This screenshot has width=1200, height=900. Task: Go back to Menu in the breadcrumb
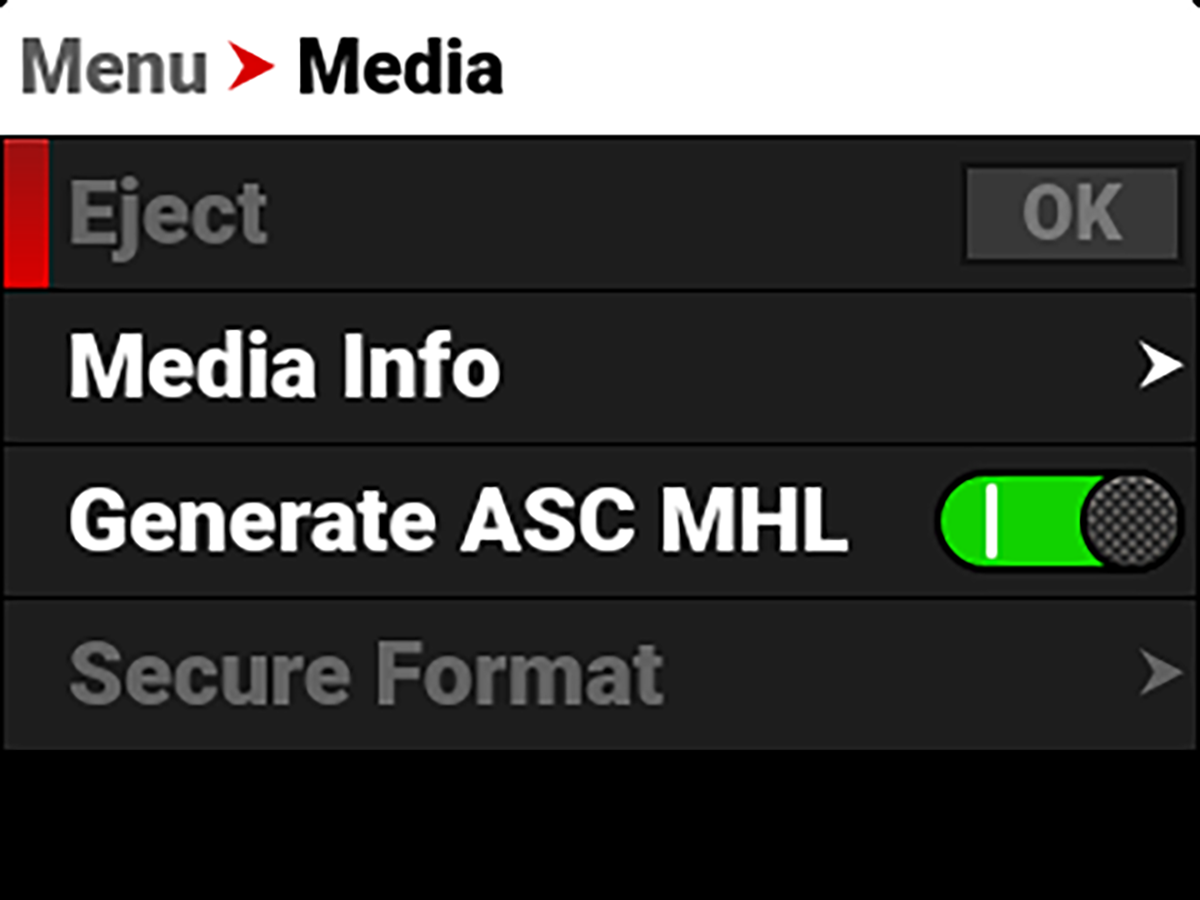click(113, 68)
